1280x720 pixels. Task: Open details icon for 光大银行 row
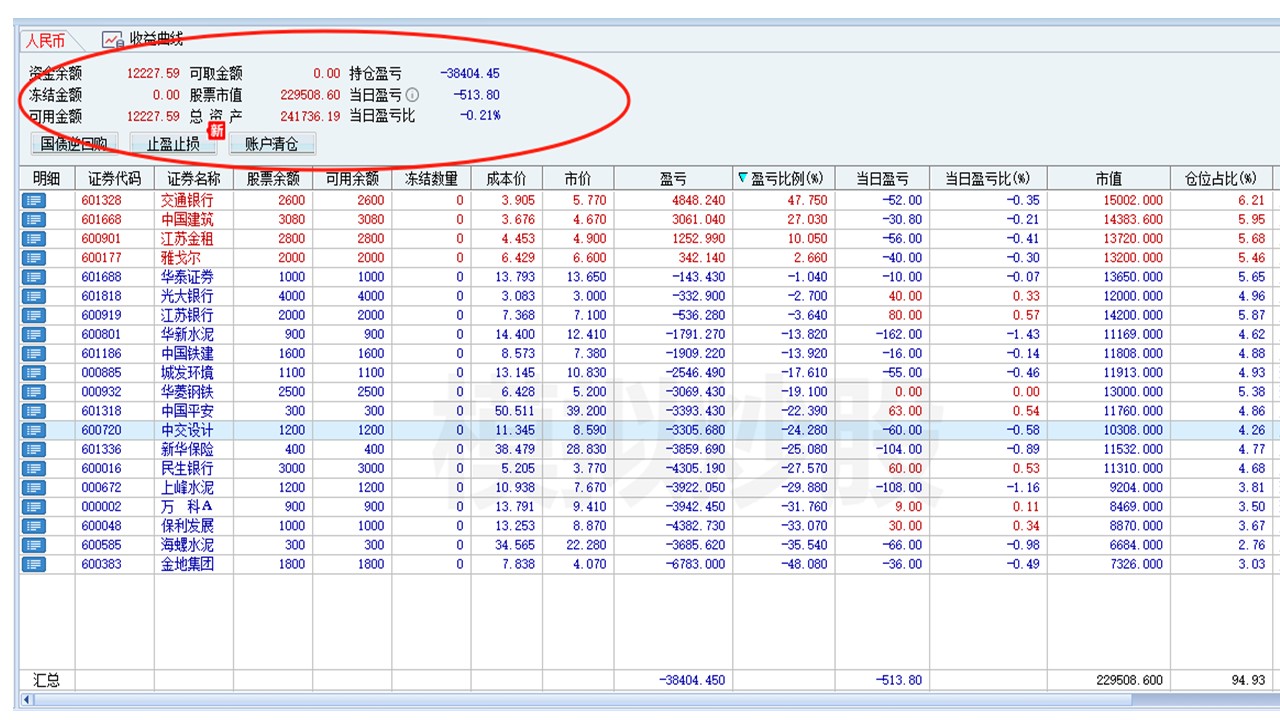[34, 296]
